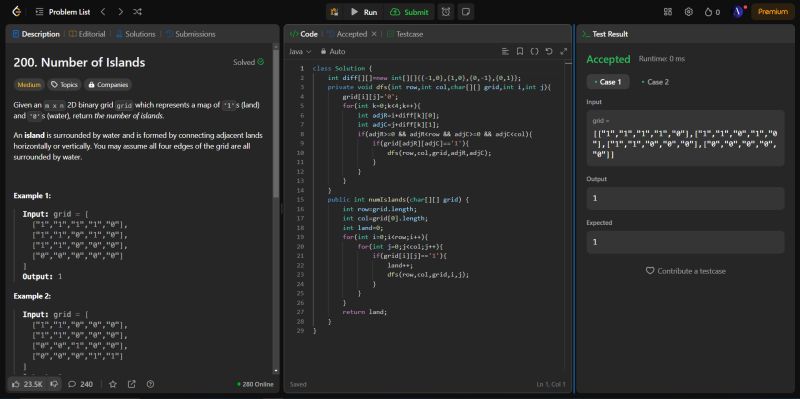800x399 pixels.
Task: Click the problem title 'Number of Islands'
Action: coord(79,62)
